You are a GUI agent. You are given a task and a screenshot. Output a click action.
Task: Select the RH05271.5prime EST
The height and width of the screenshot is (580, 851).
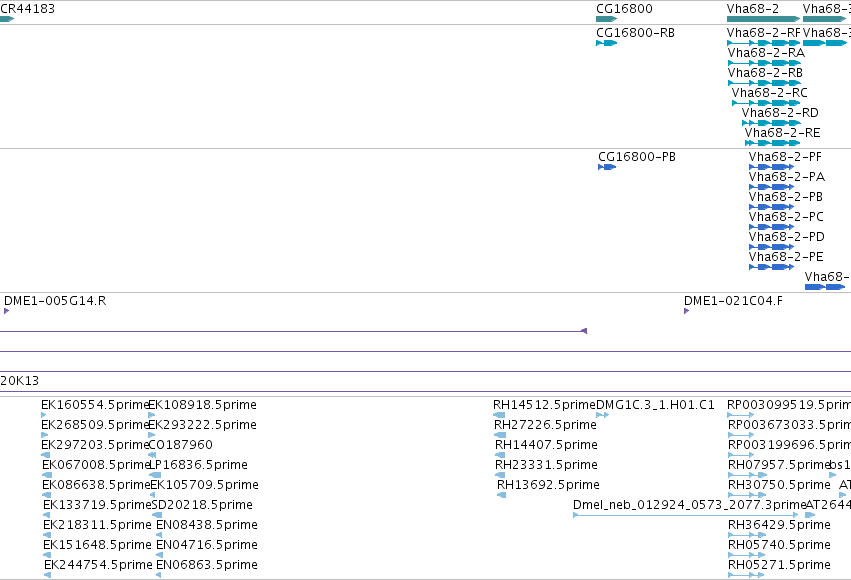tap(746, 575)
